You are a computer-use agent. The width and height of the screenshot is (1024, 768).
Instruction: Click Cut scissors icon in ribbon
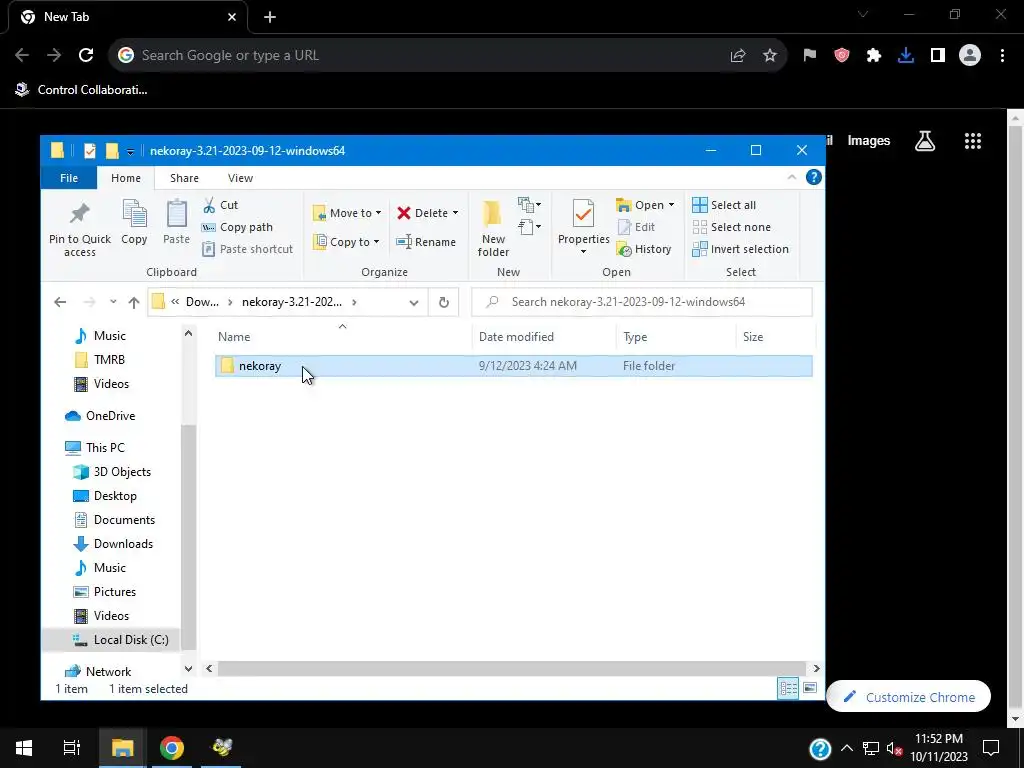pos(209,205)
